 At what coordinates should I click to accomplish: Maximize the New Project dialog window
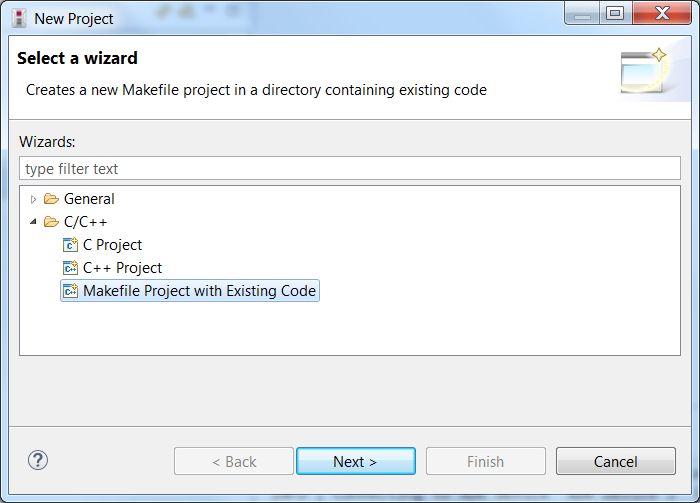click(x=615, y=13)
